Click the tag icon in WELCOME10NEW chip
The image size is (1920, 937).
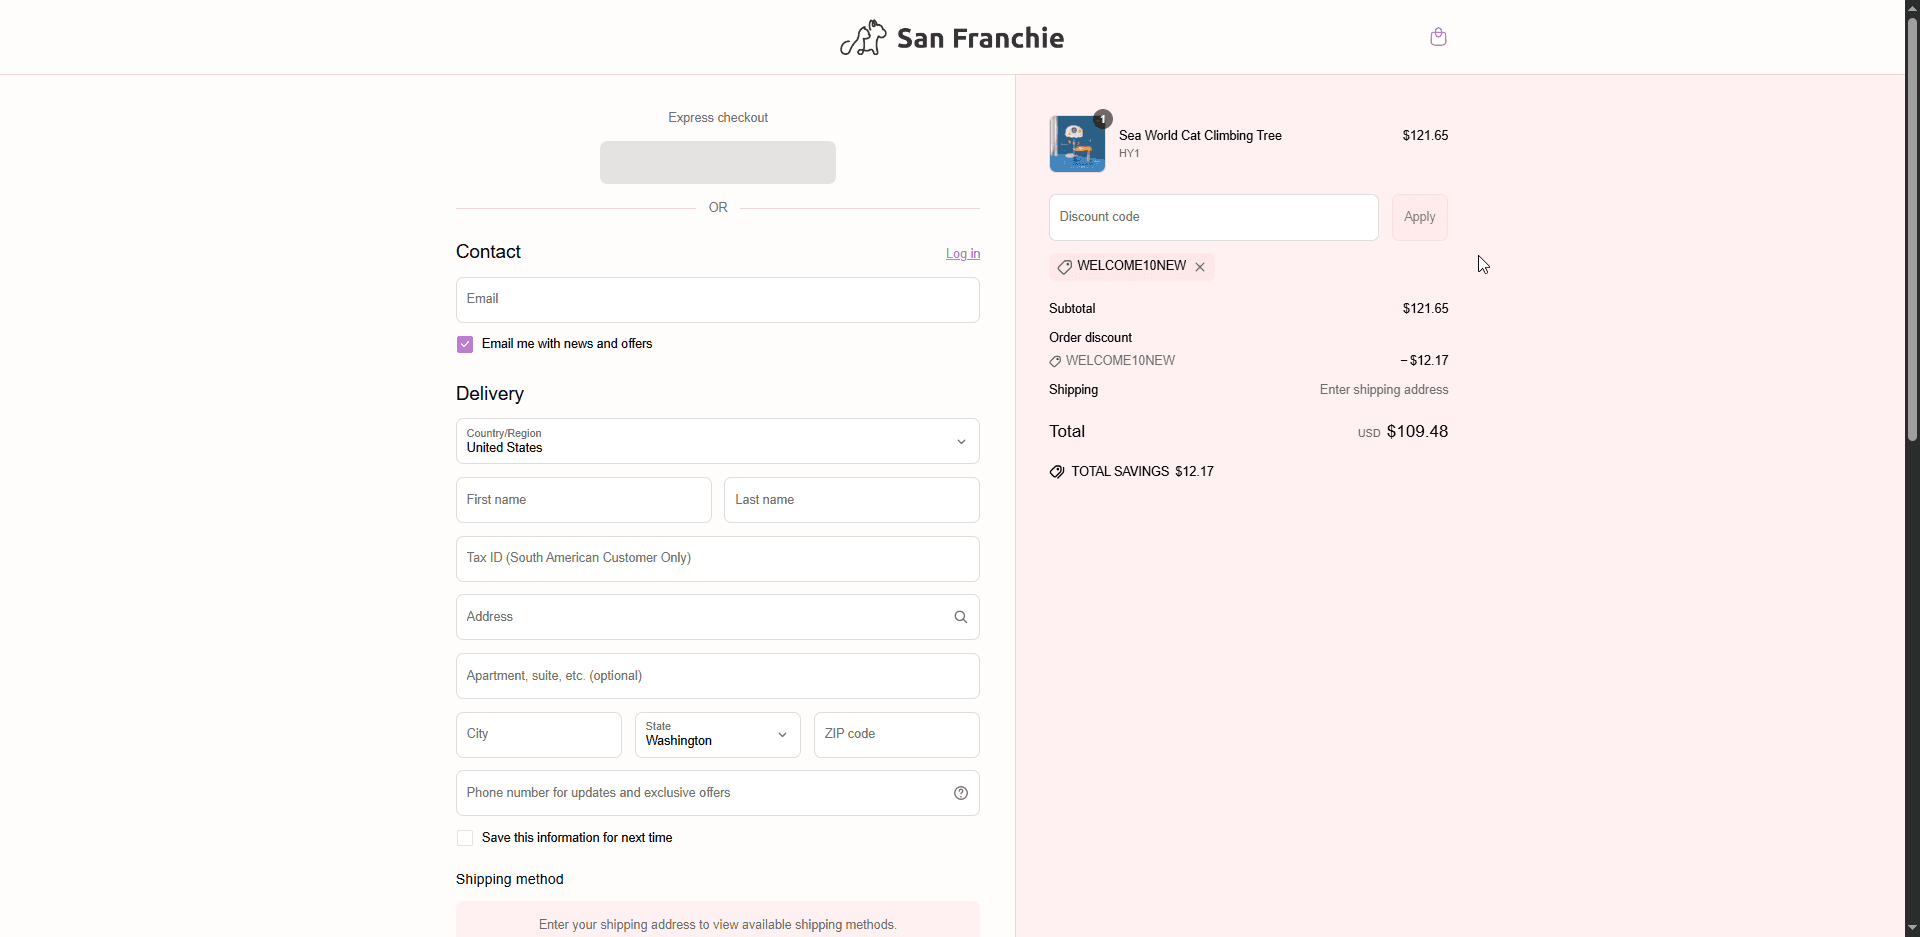(1065, 267)
